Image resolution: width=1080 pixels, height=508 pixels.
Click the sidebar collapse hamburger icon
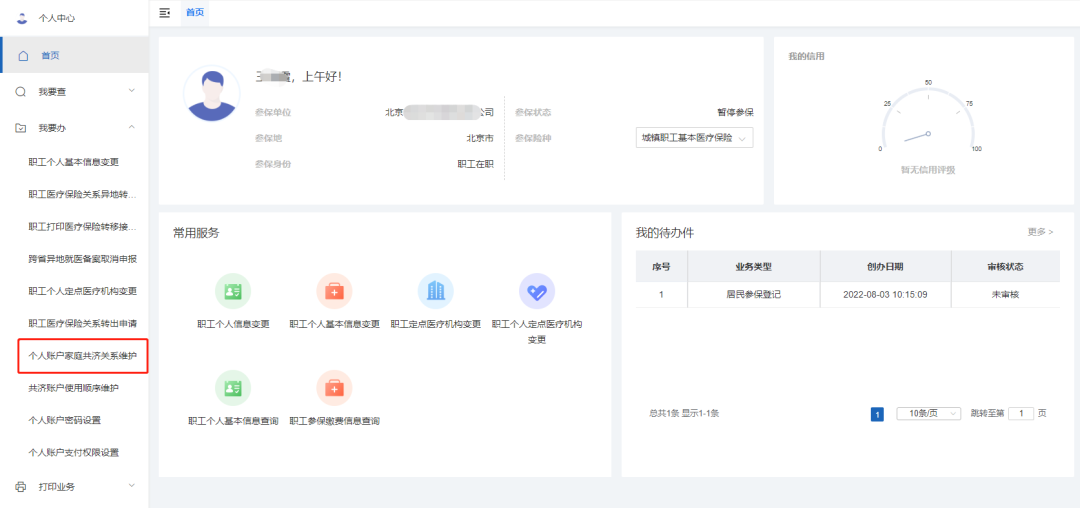point(165,12)
